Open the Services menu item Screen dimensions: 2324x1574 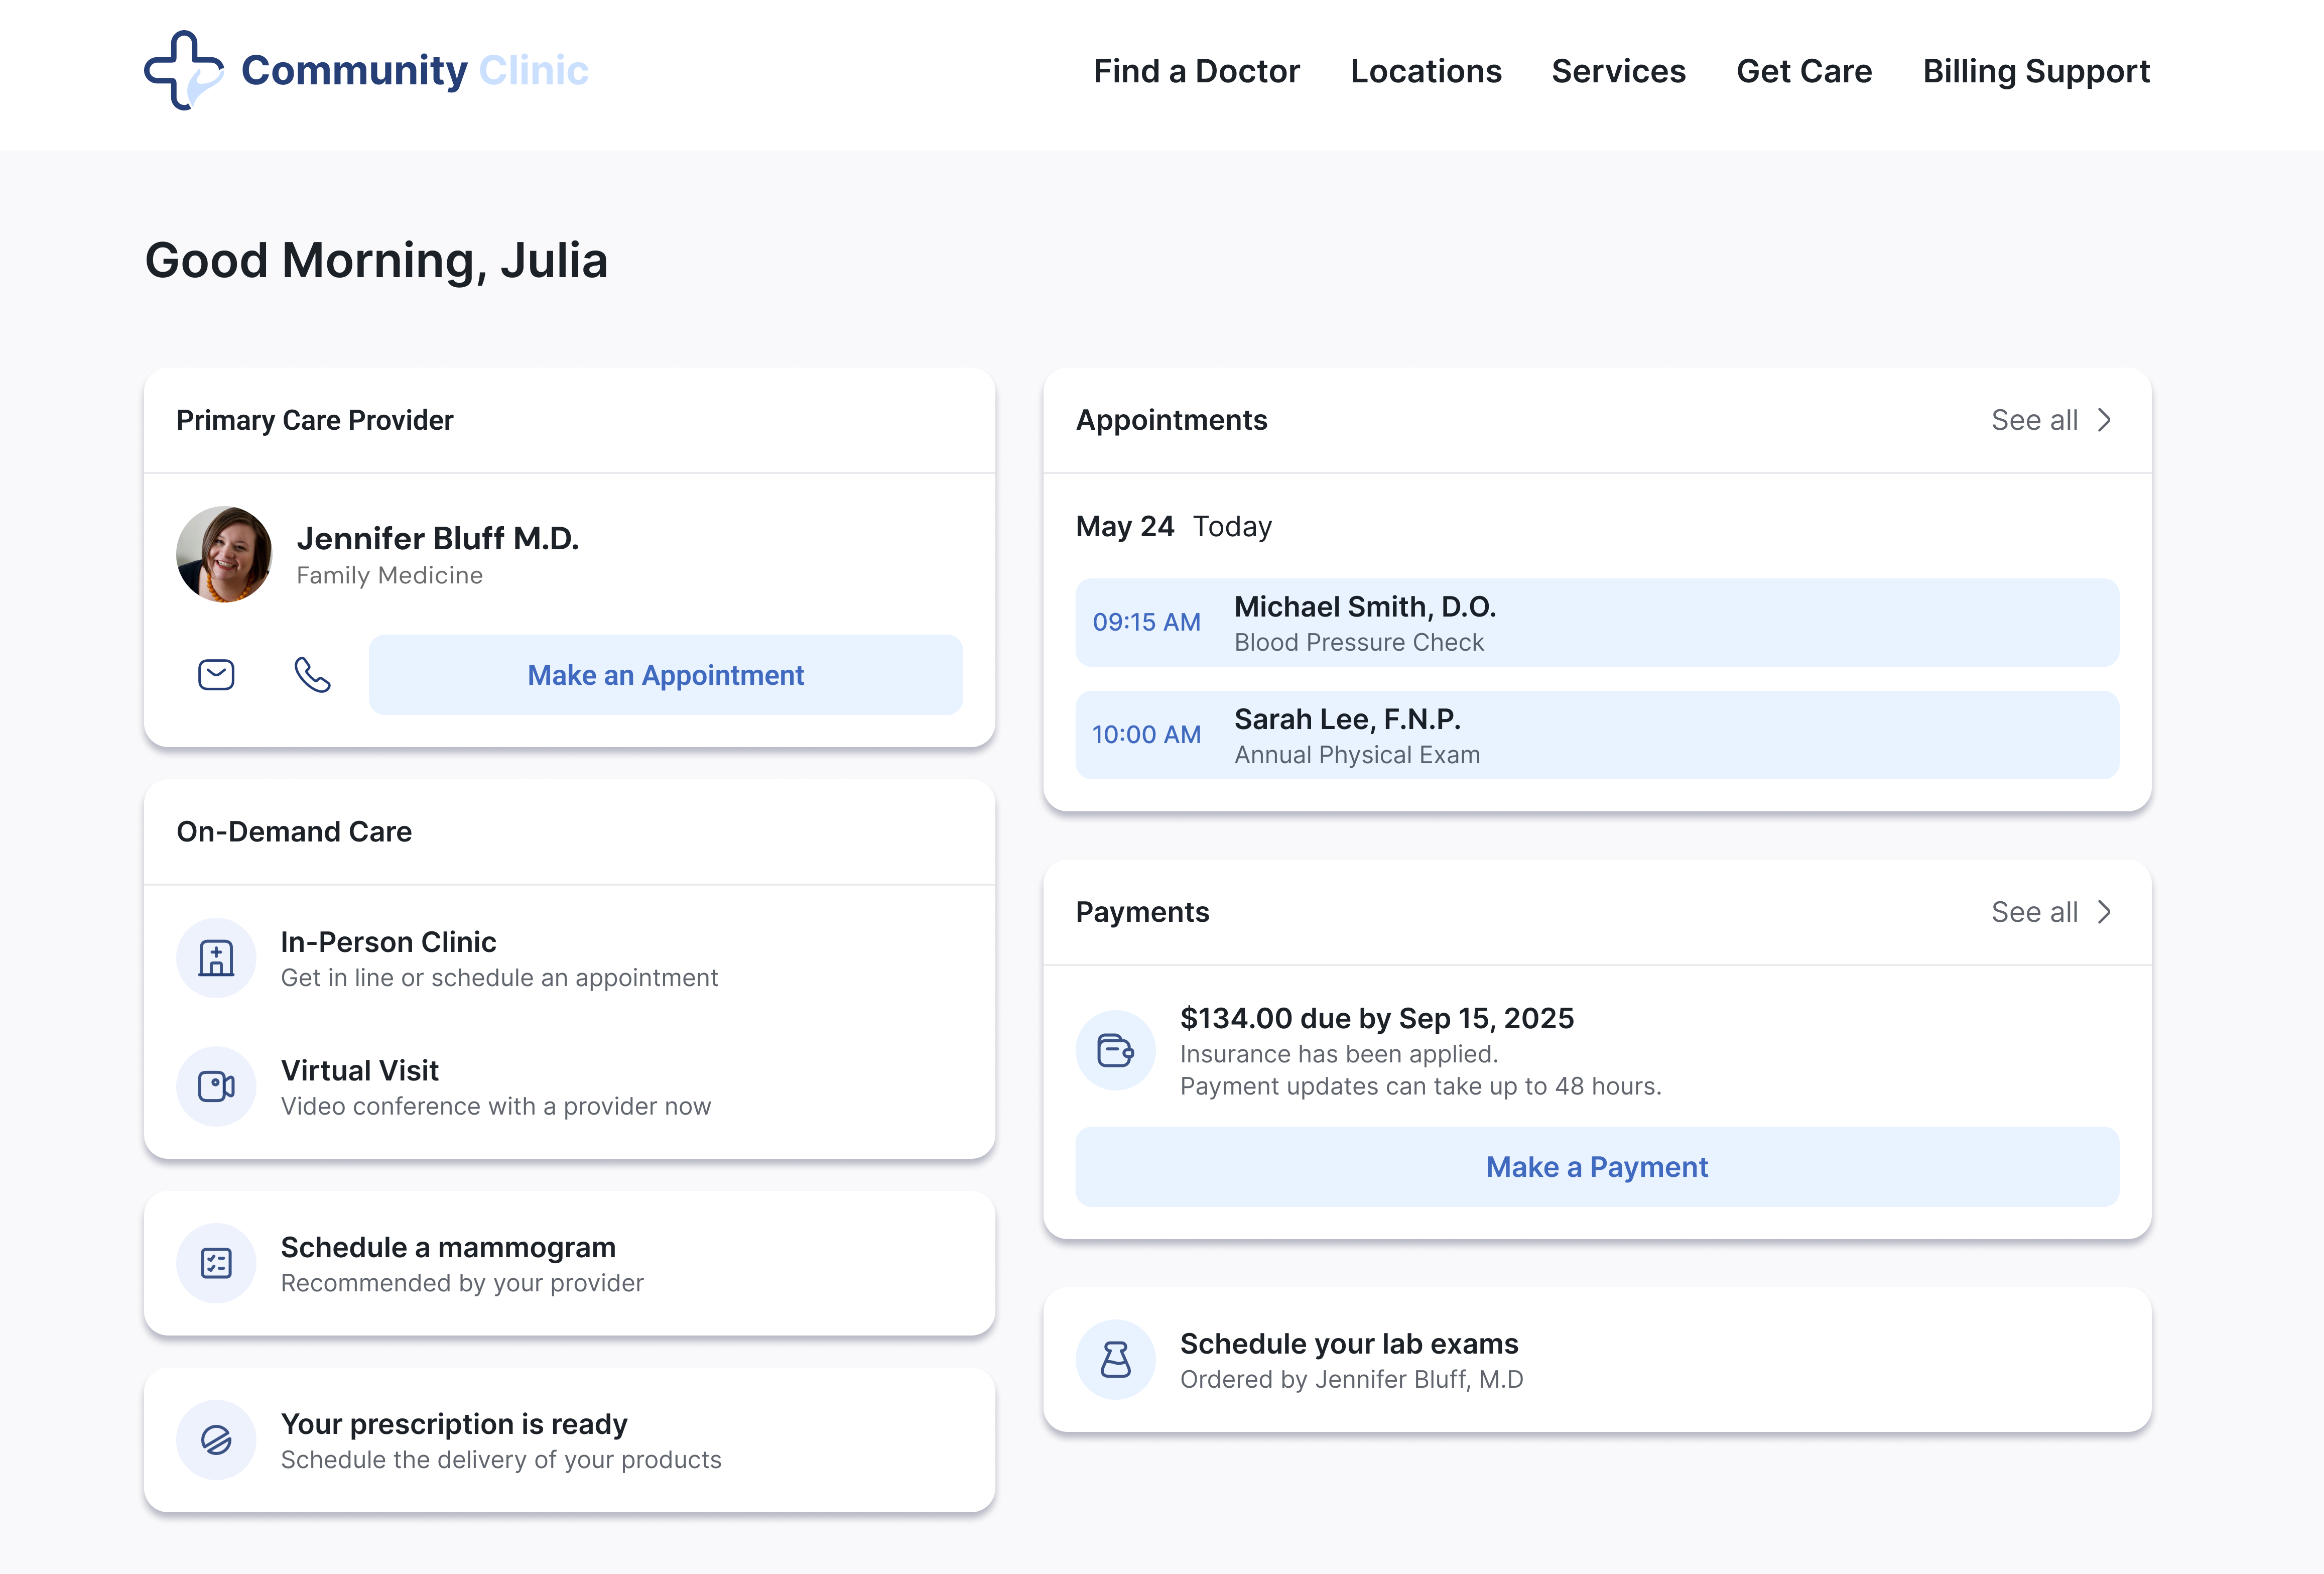pyautogui.click(x=1618, y=71)
